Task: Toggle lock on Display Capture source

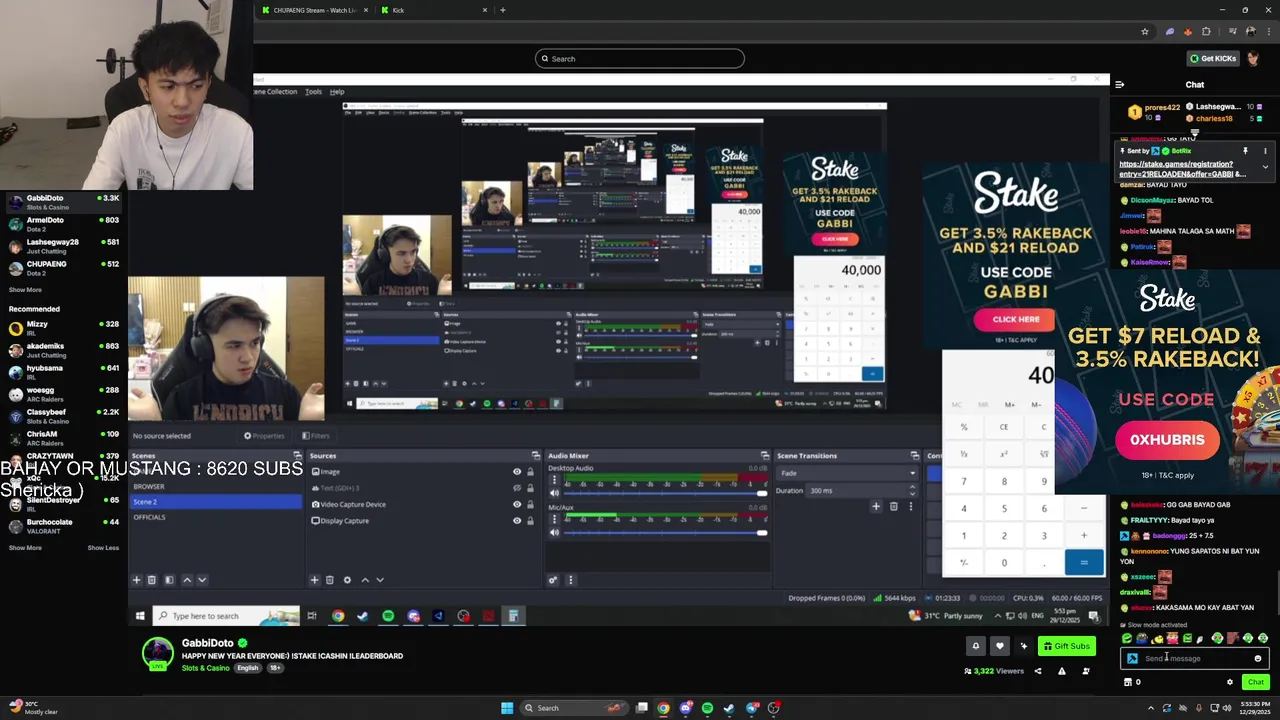Action: (530, 521)
